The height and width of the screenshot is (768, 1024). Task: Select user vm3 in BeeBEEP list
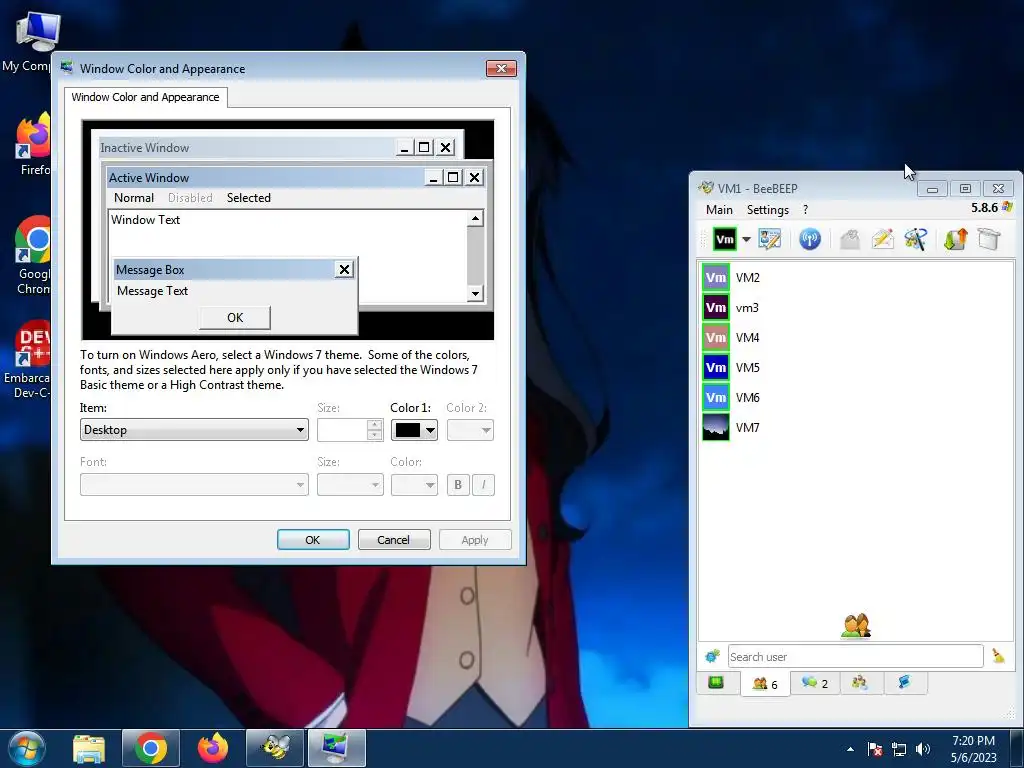[856, 308]
